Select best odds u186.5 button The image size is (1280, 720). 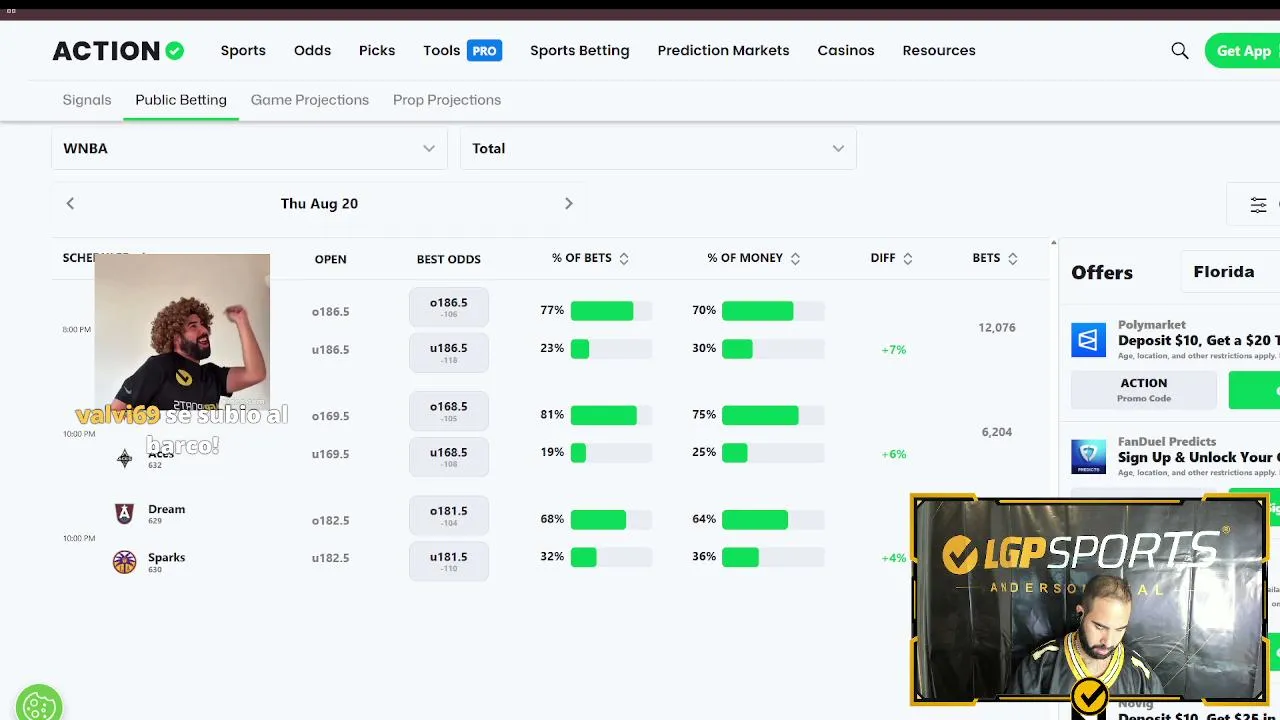(x=449, y=353)
